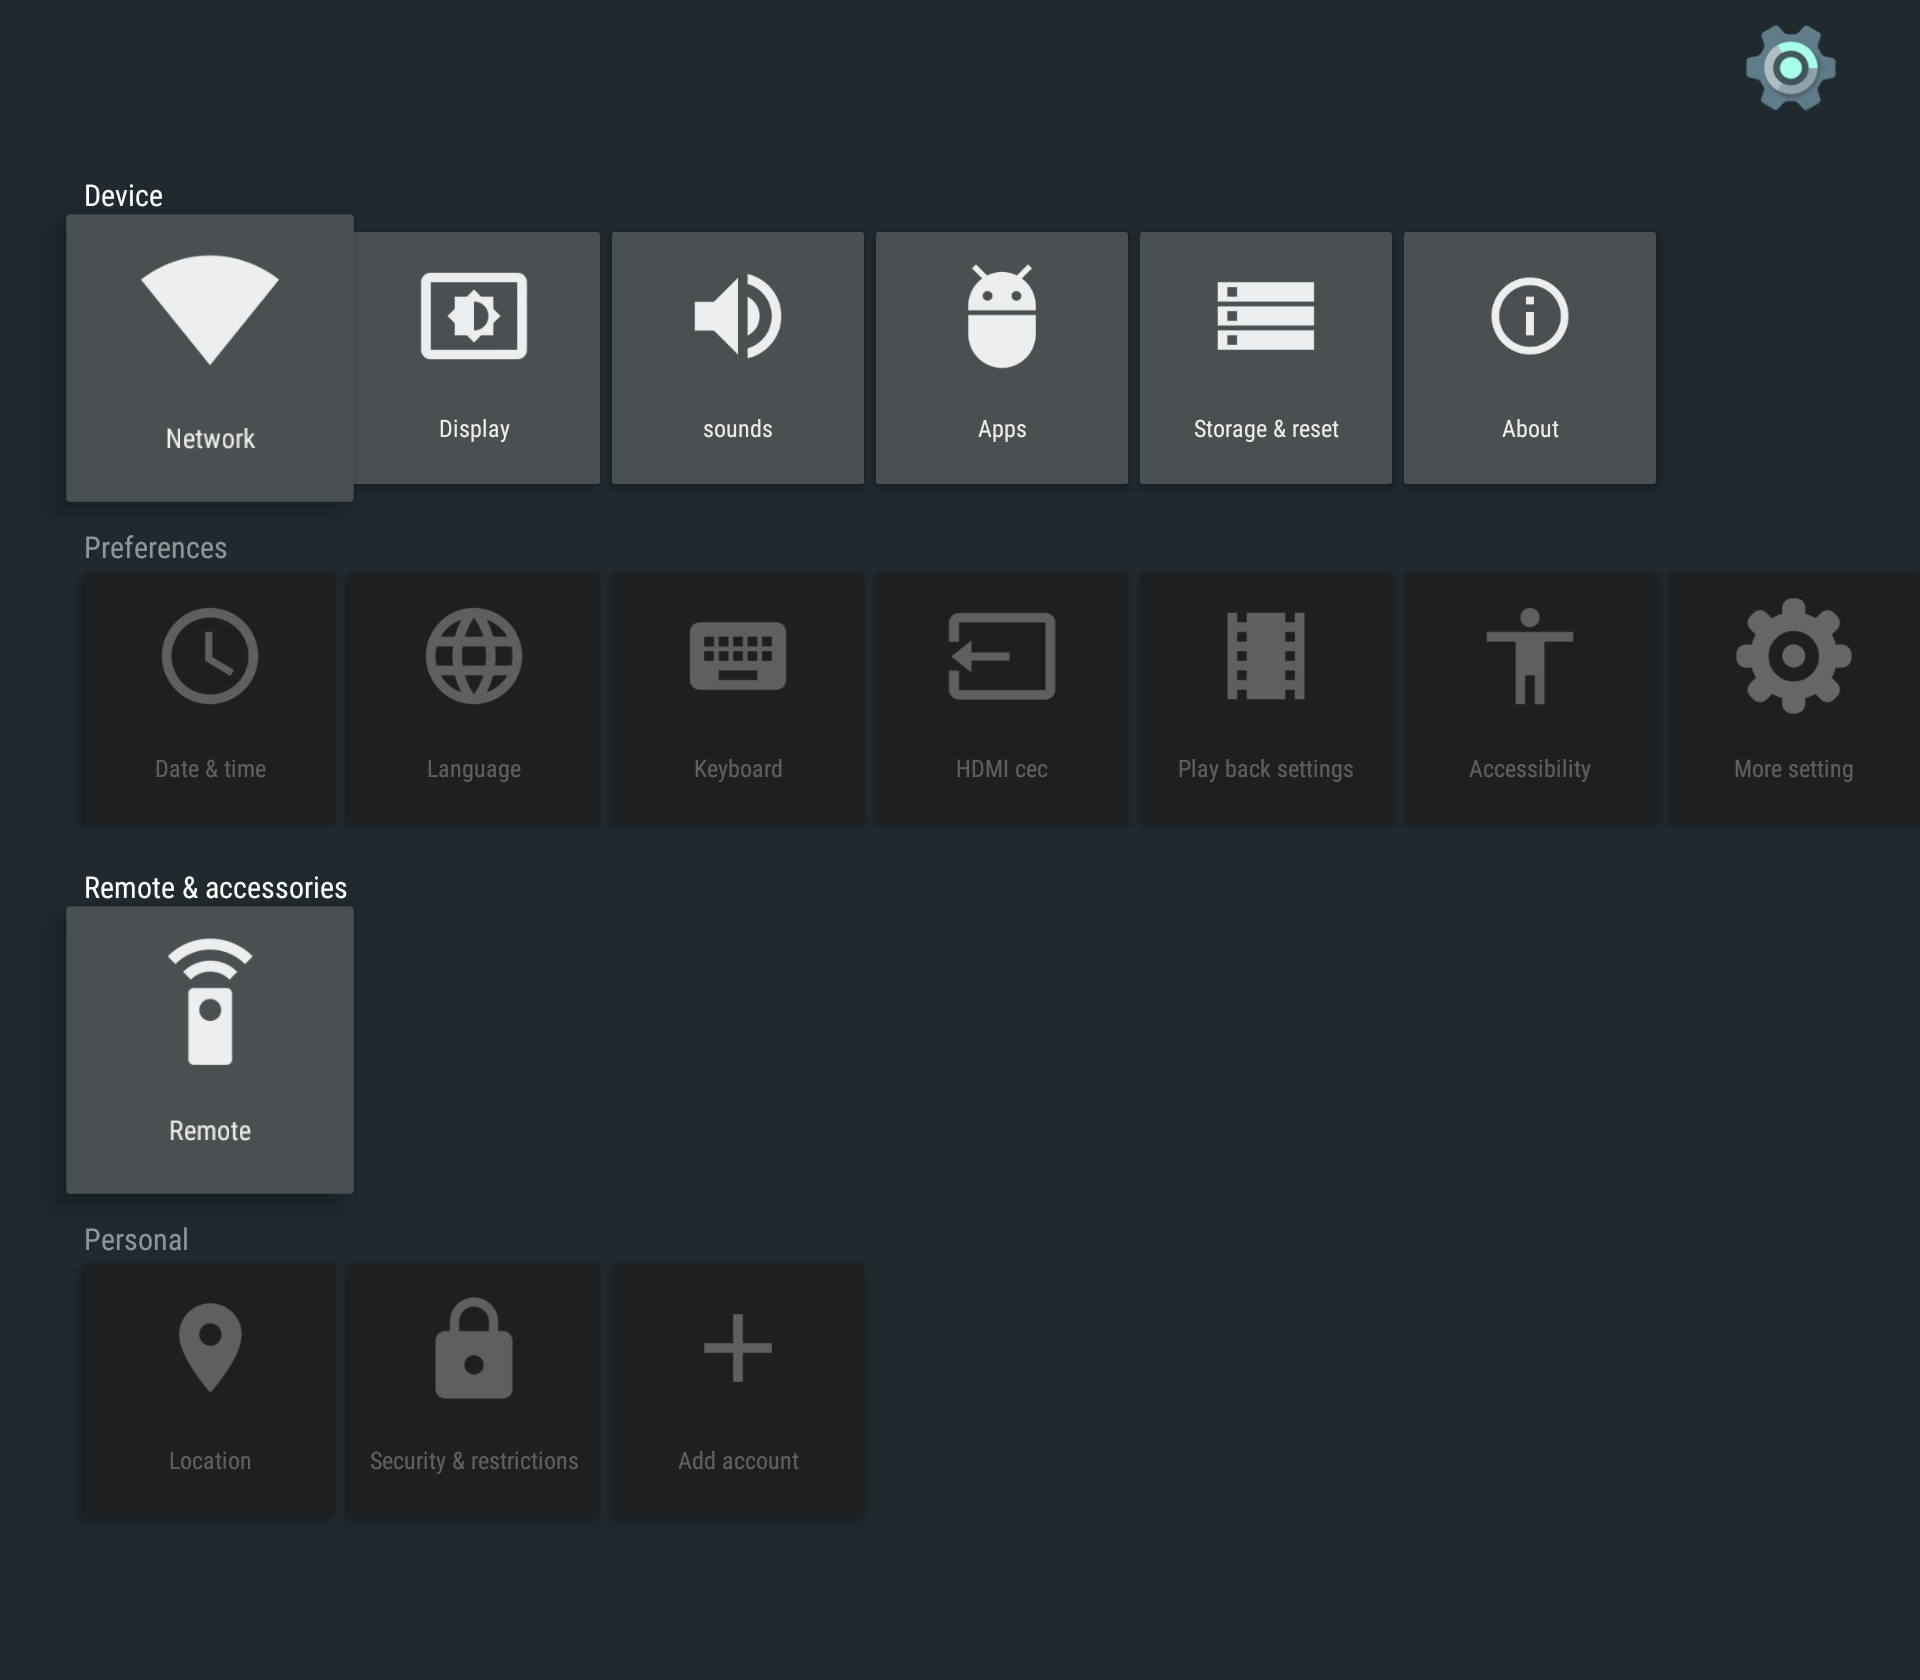The width and height of the screenshot is (1920, 1680).
Task: Click the Add account plus icon
Action: pyautogui.click(x=738, y=1348)
